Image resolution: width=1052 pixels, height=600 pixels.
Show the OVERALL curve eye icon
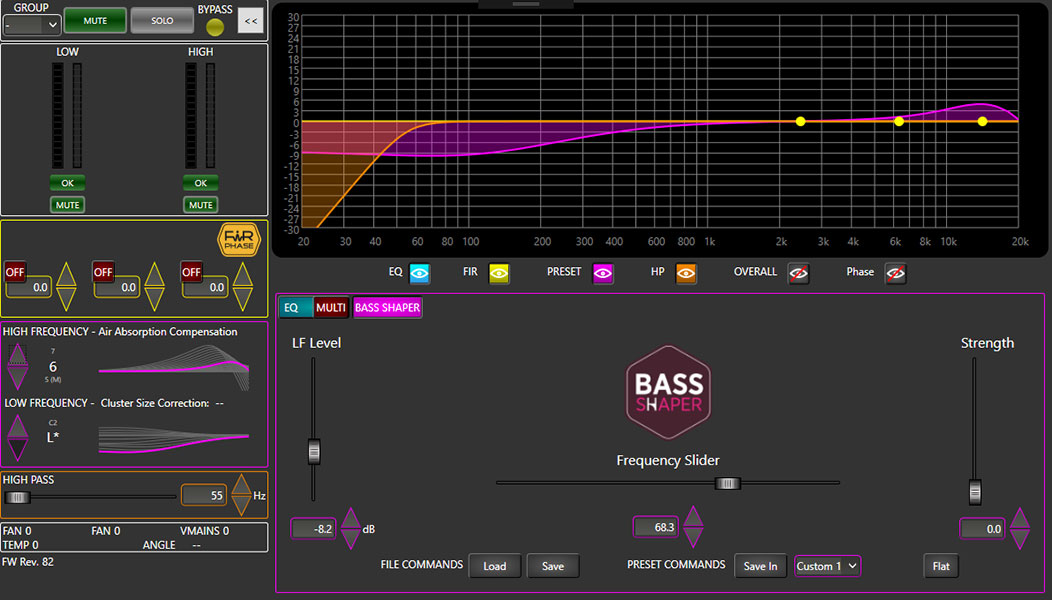[797, 273]
